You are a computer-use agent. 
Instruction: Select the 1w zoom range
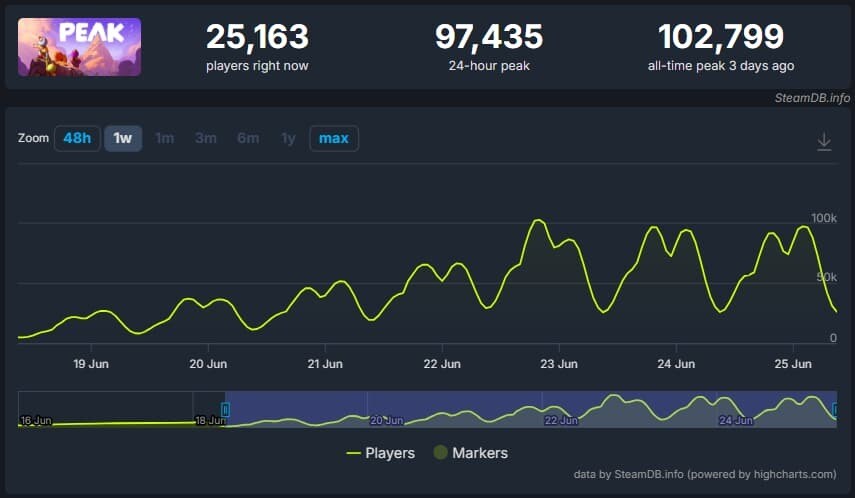coord(123,138)
